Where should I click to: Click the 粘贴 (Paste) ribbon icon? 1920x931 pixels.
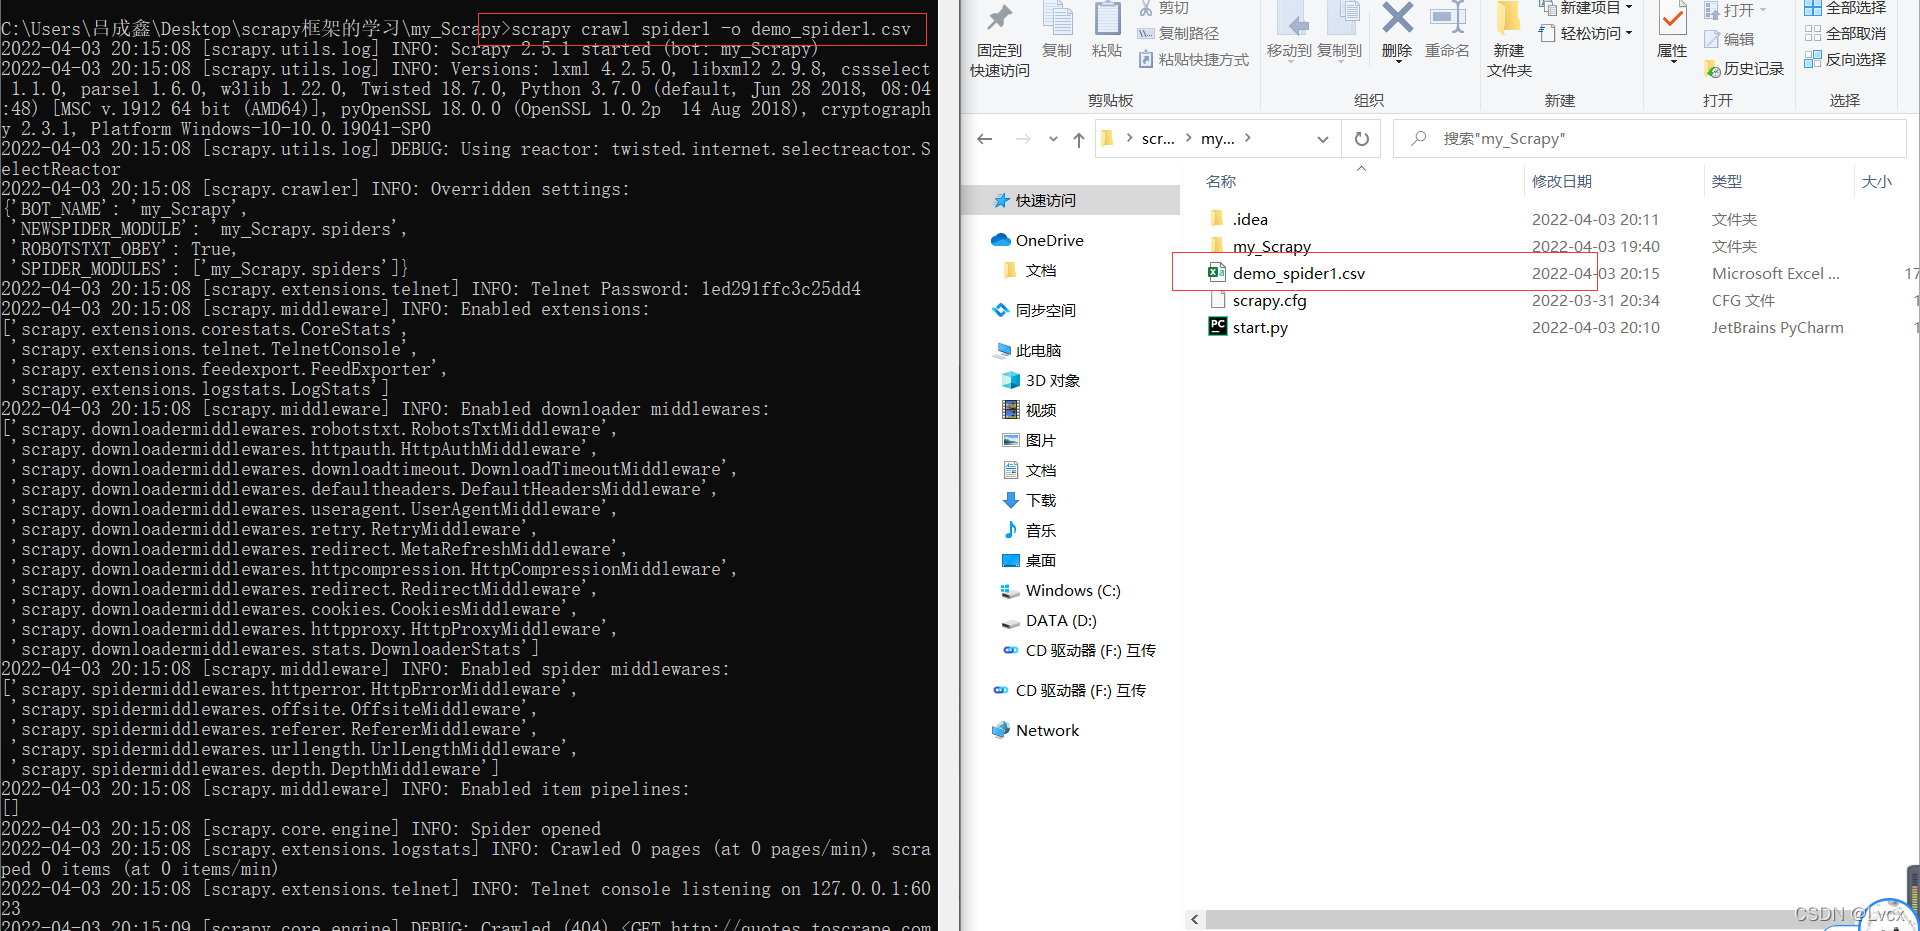coord(1107,20)
